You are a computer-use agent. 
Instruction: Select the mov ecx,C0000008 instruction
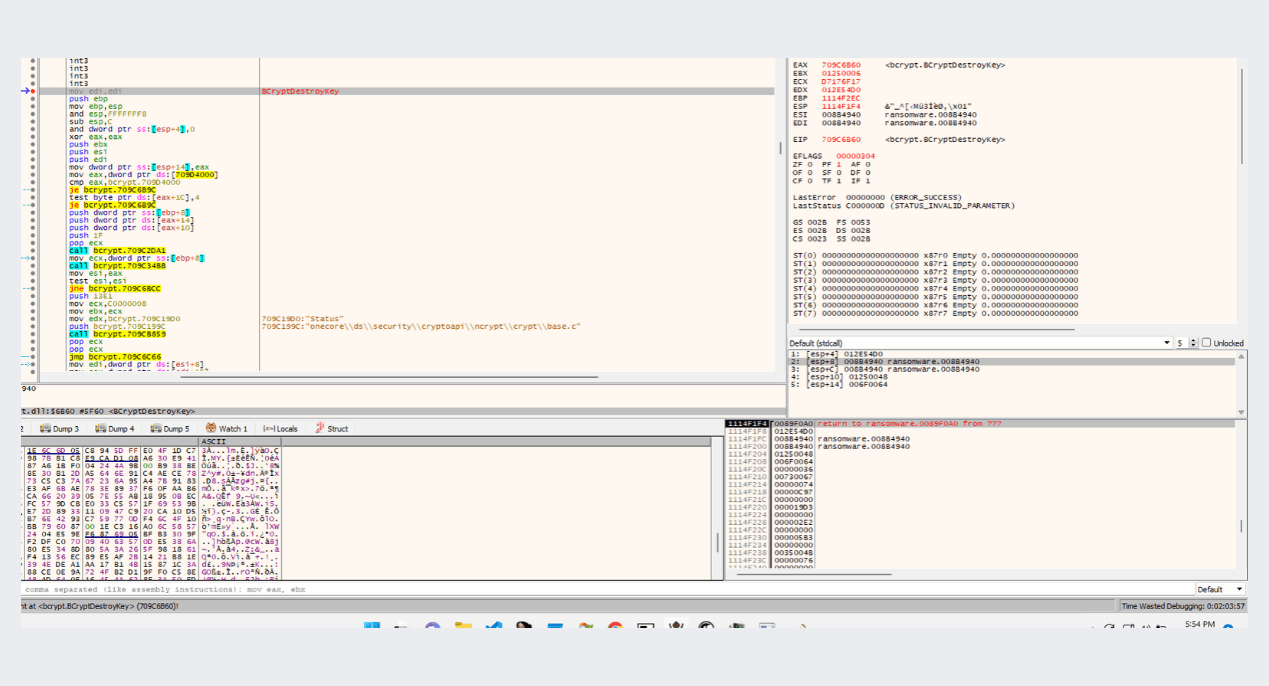pos(107,303)
